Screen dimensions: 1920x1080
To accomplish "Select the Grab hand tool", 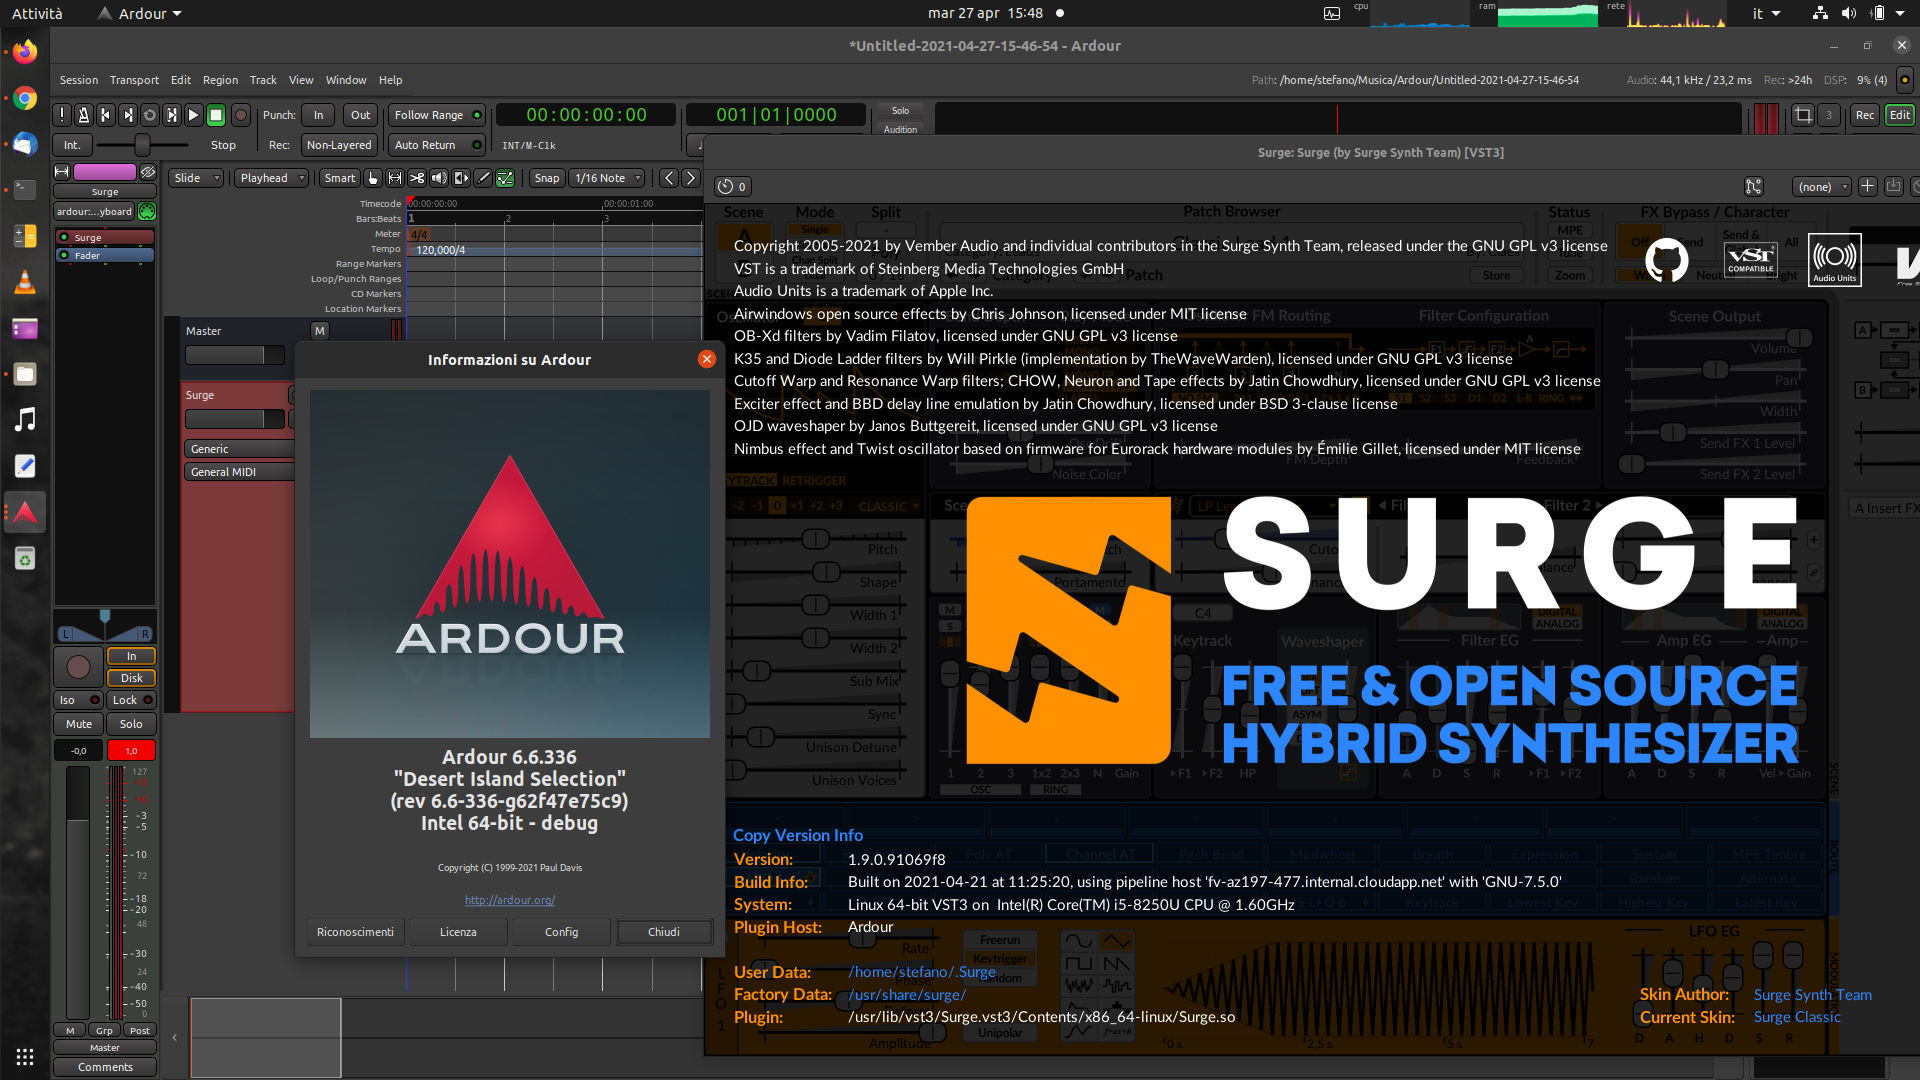I will (373, 178).
